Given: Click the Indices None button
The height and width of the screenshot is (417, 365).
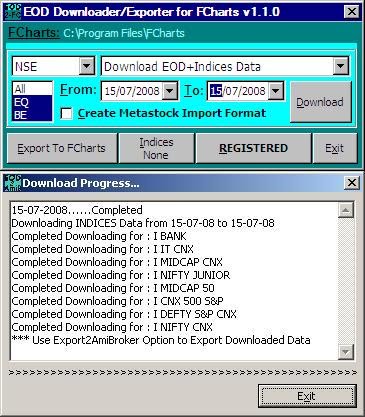Looking at the screenshot, I should pyautogui.click(x=156, y=148).
